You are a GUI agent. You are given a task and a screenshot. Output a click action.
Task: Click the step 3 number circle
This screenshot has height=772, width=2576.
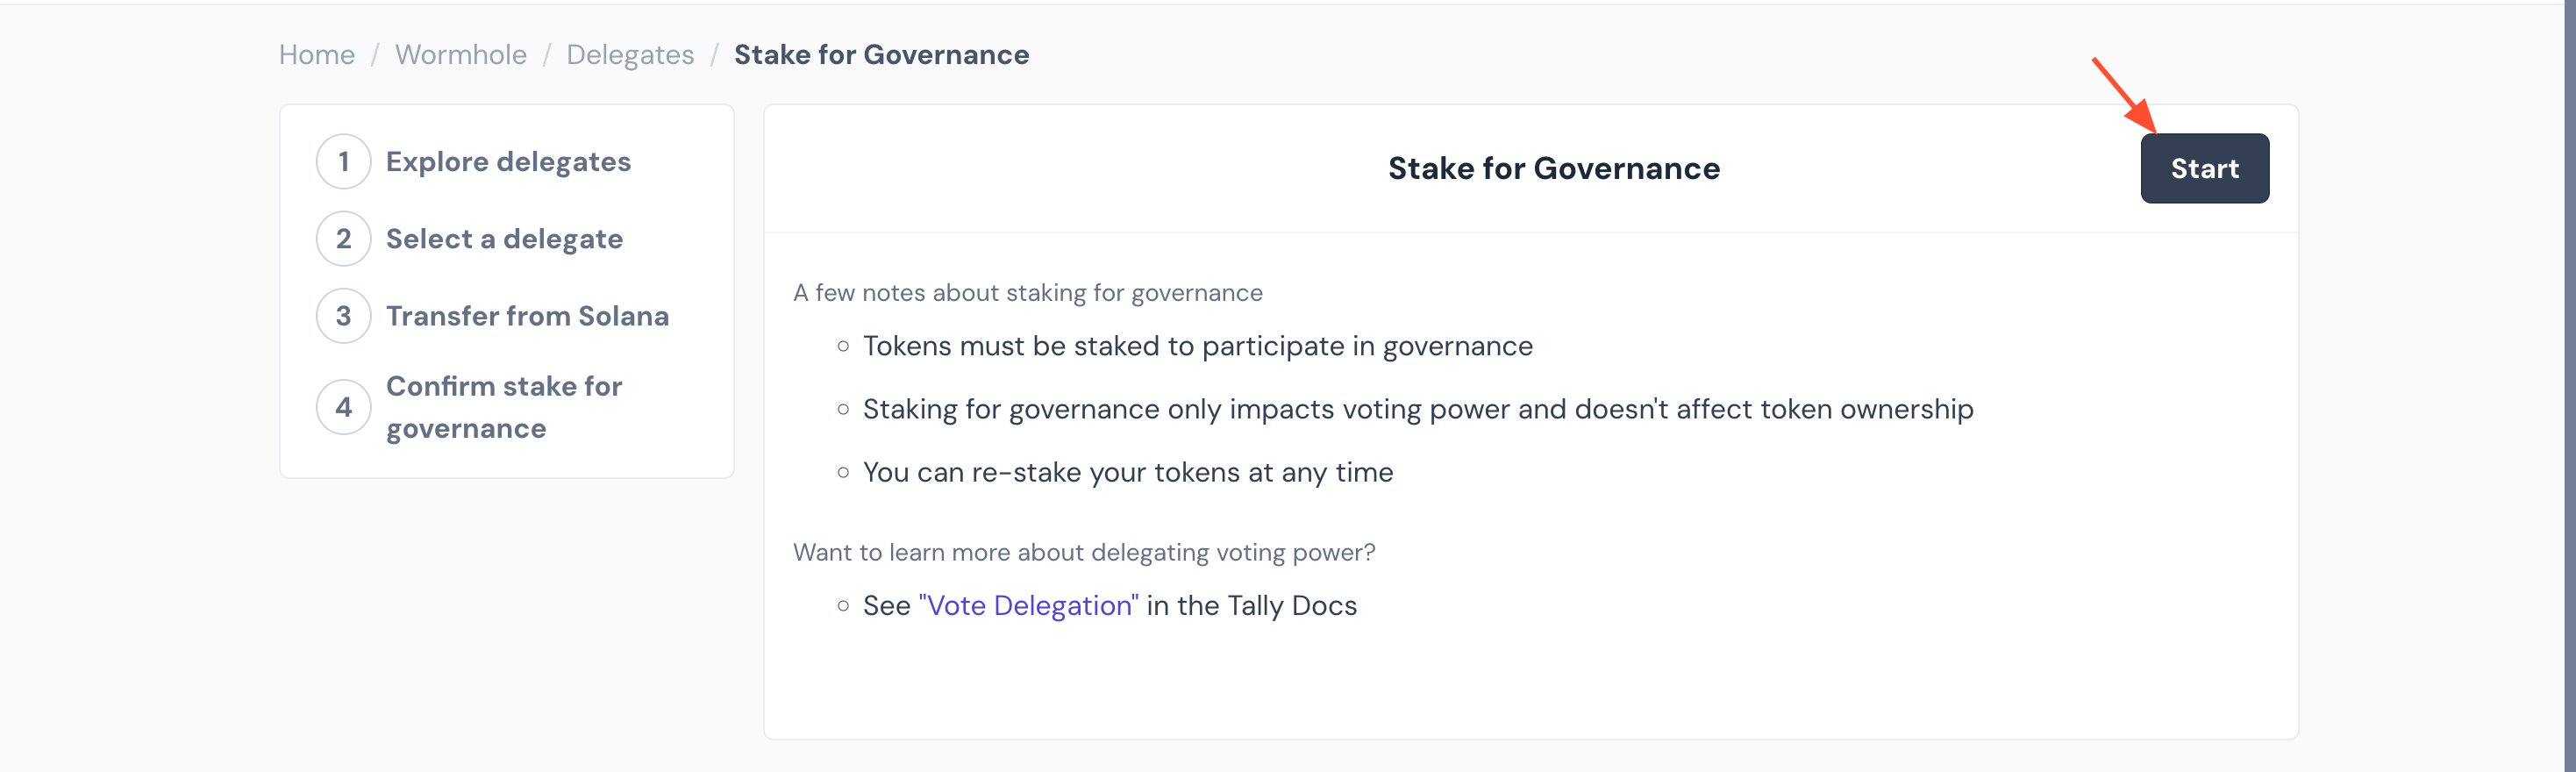(x=343, y=316)
